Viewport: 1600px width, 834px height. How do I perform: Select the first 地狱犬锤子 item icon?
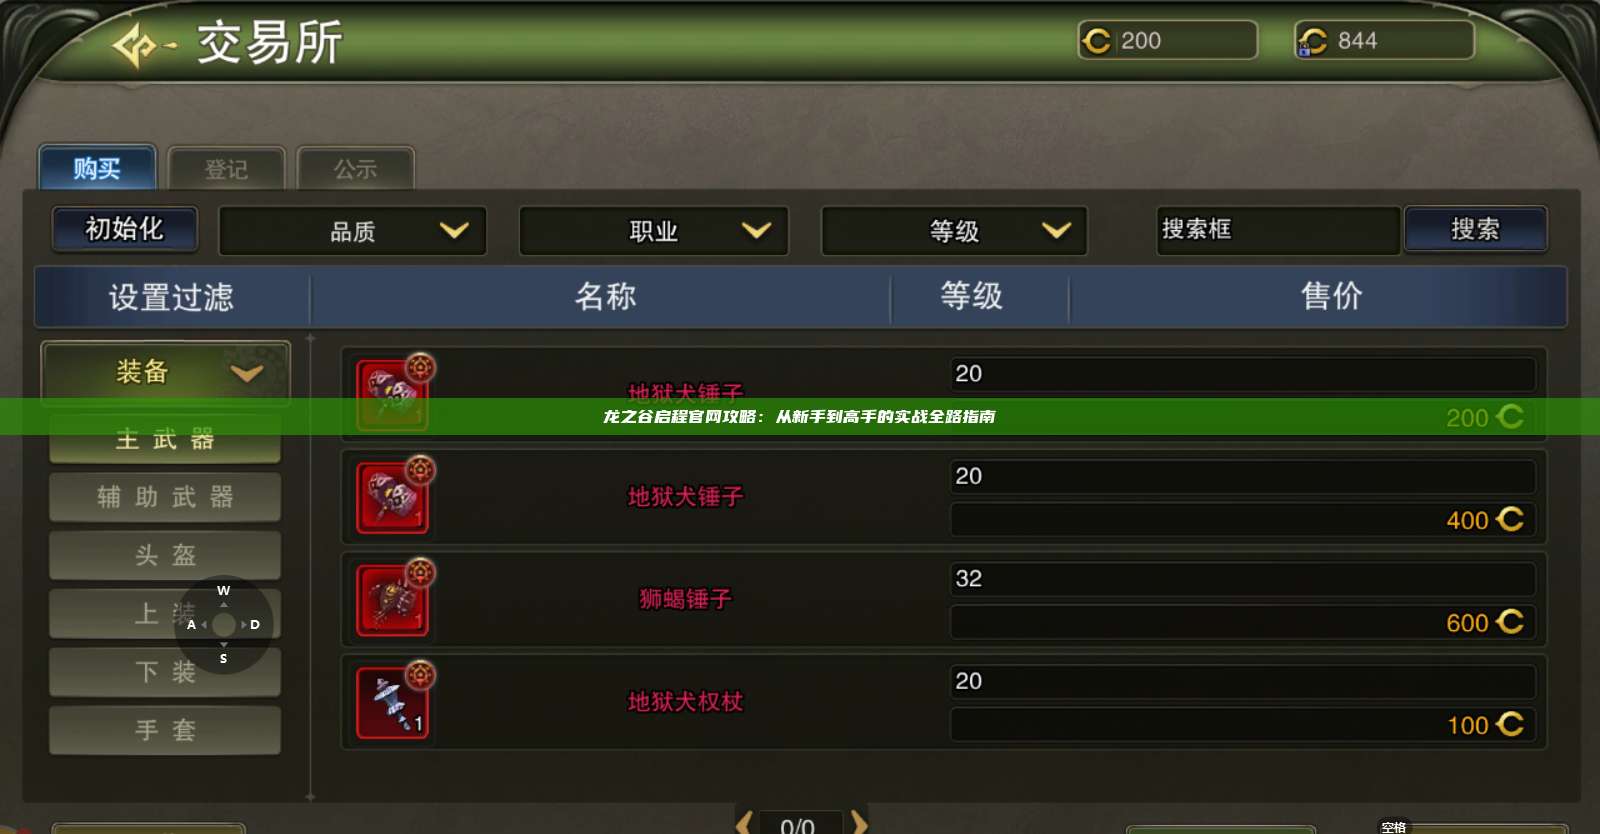point(392,395)
